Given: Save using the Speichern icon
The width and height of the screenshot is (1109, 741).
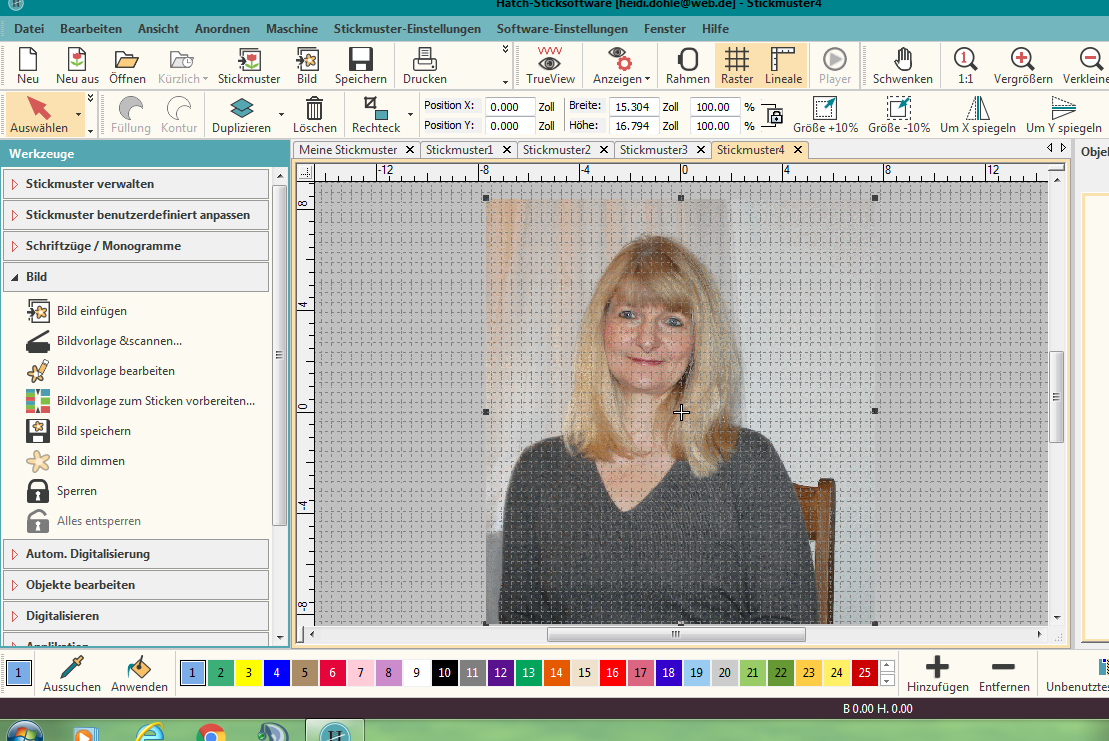Looking at the screenshot, I should 361,66.
